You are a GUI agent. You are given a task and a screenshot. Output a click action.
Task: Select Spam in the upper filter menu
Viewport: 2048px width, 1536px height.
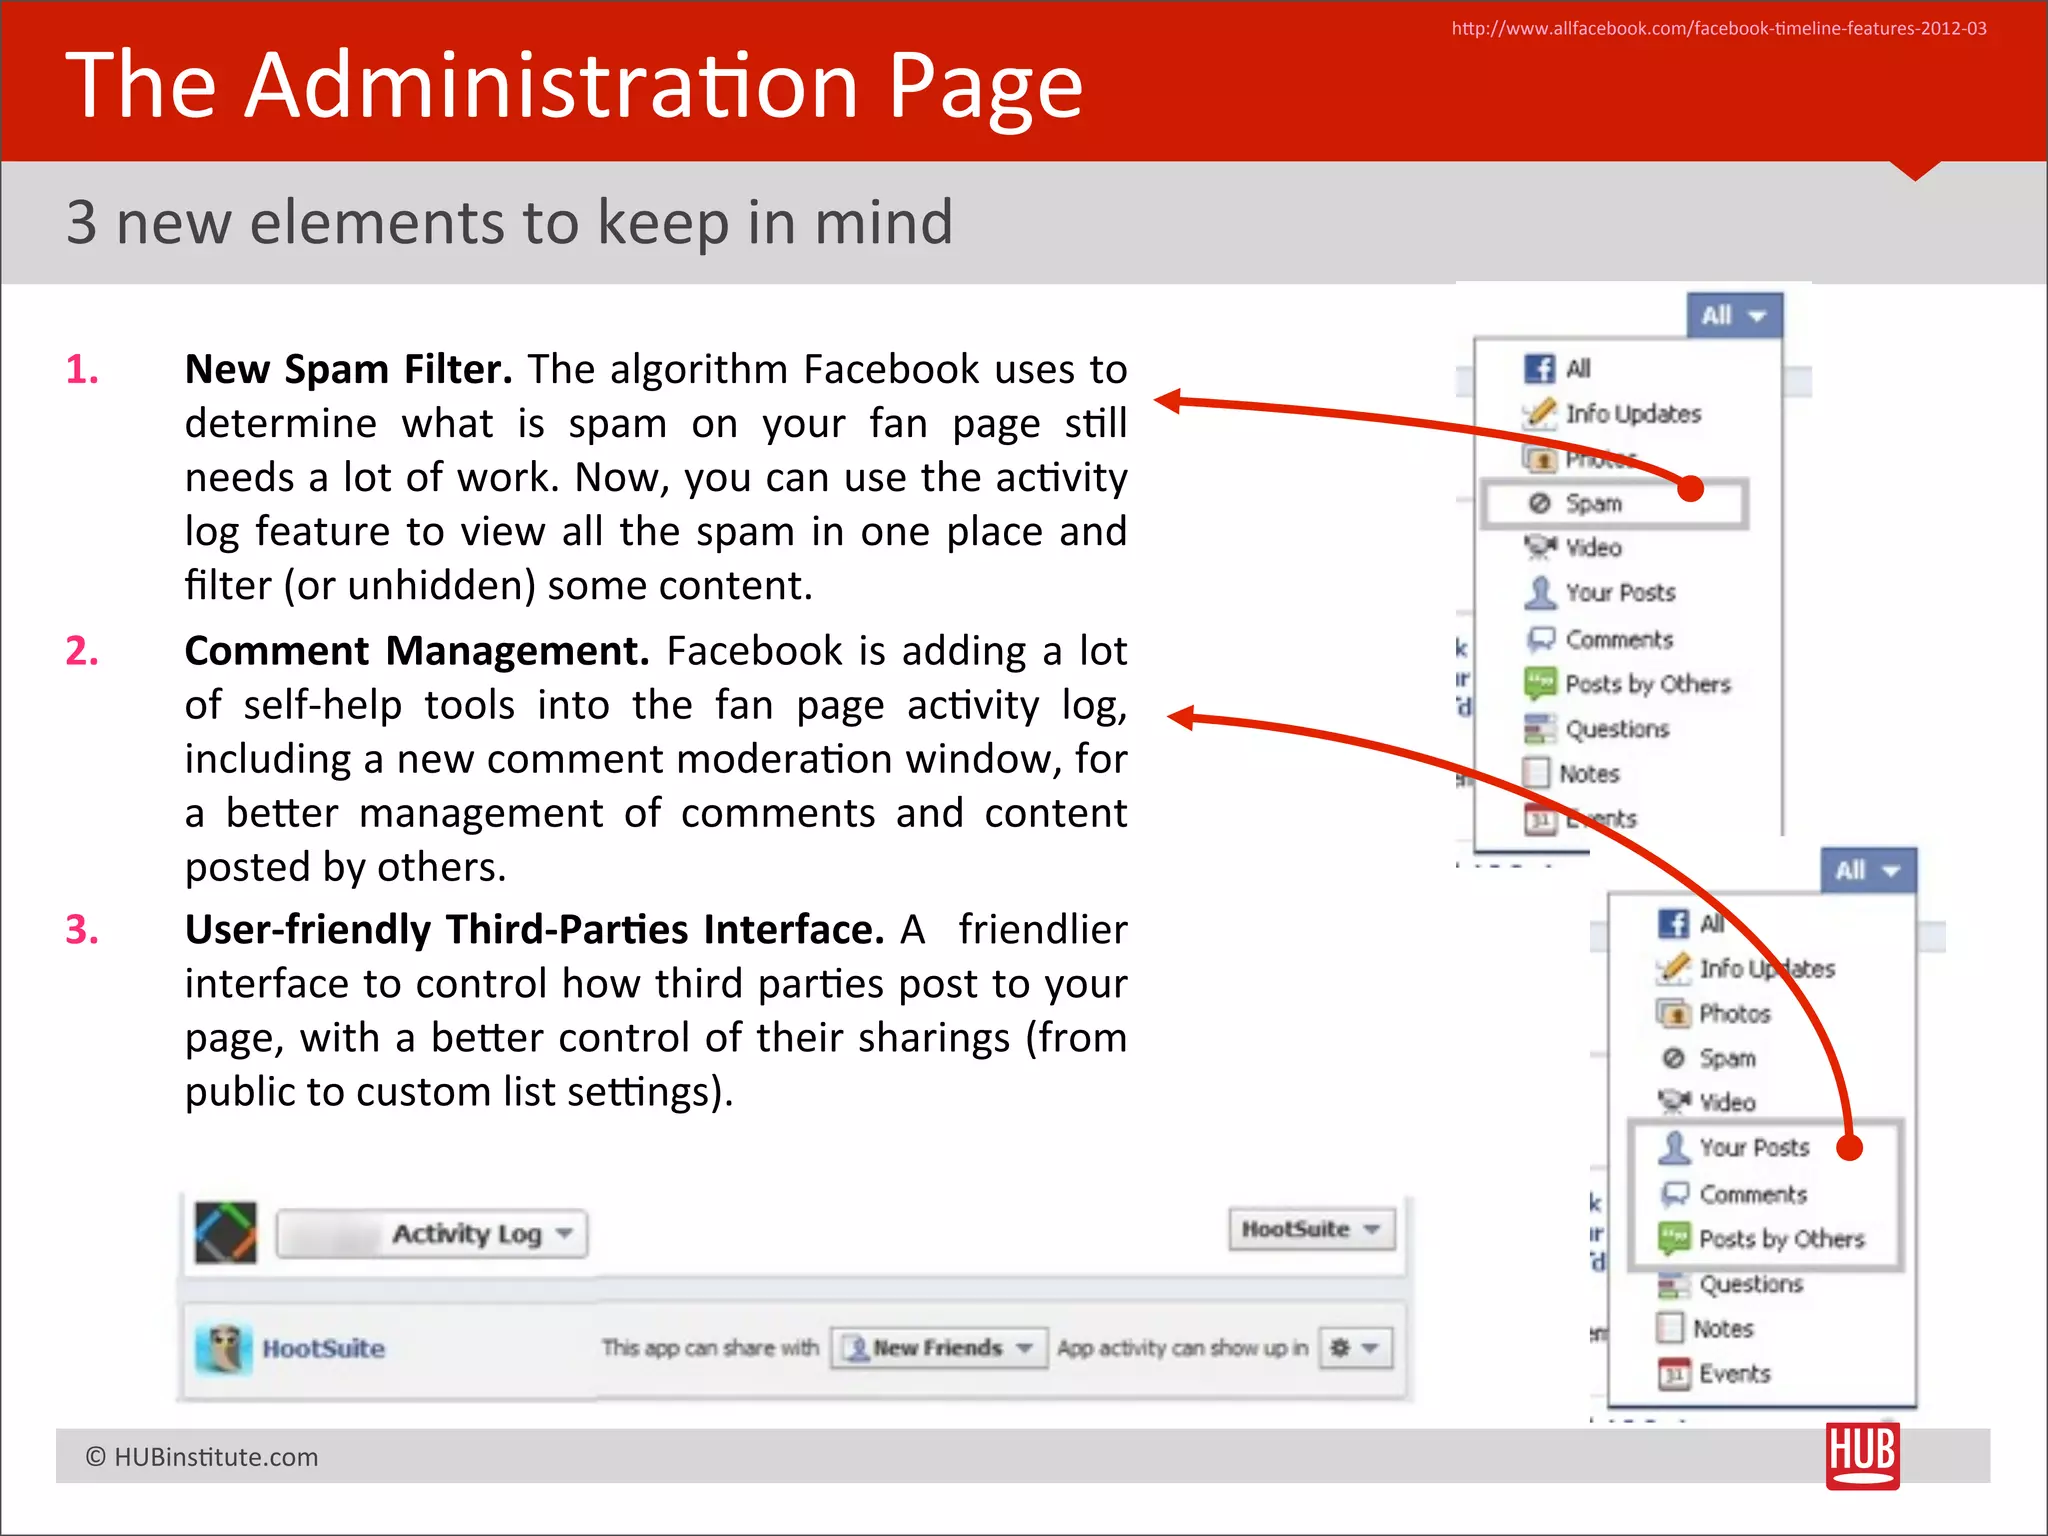[x=1594, y=504]
